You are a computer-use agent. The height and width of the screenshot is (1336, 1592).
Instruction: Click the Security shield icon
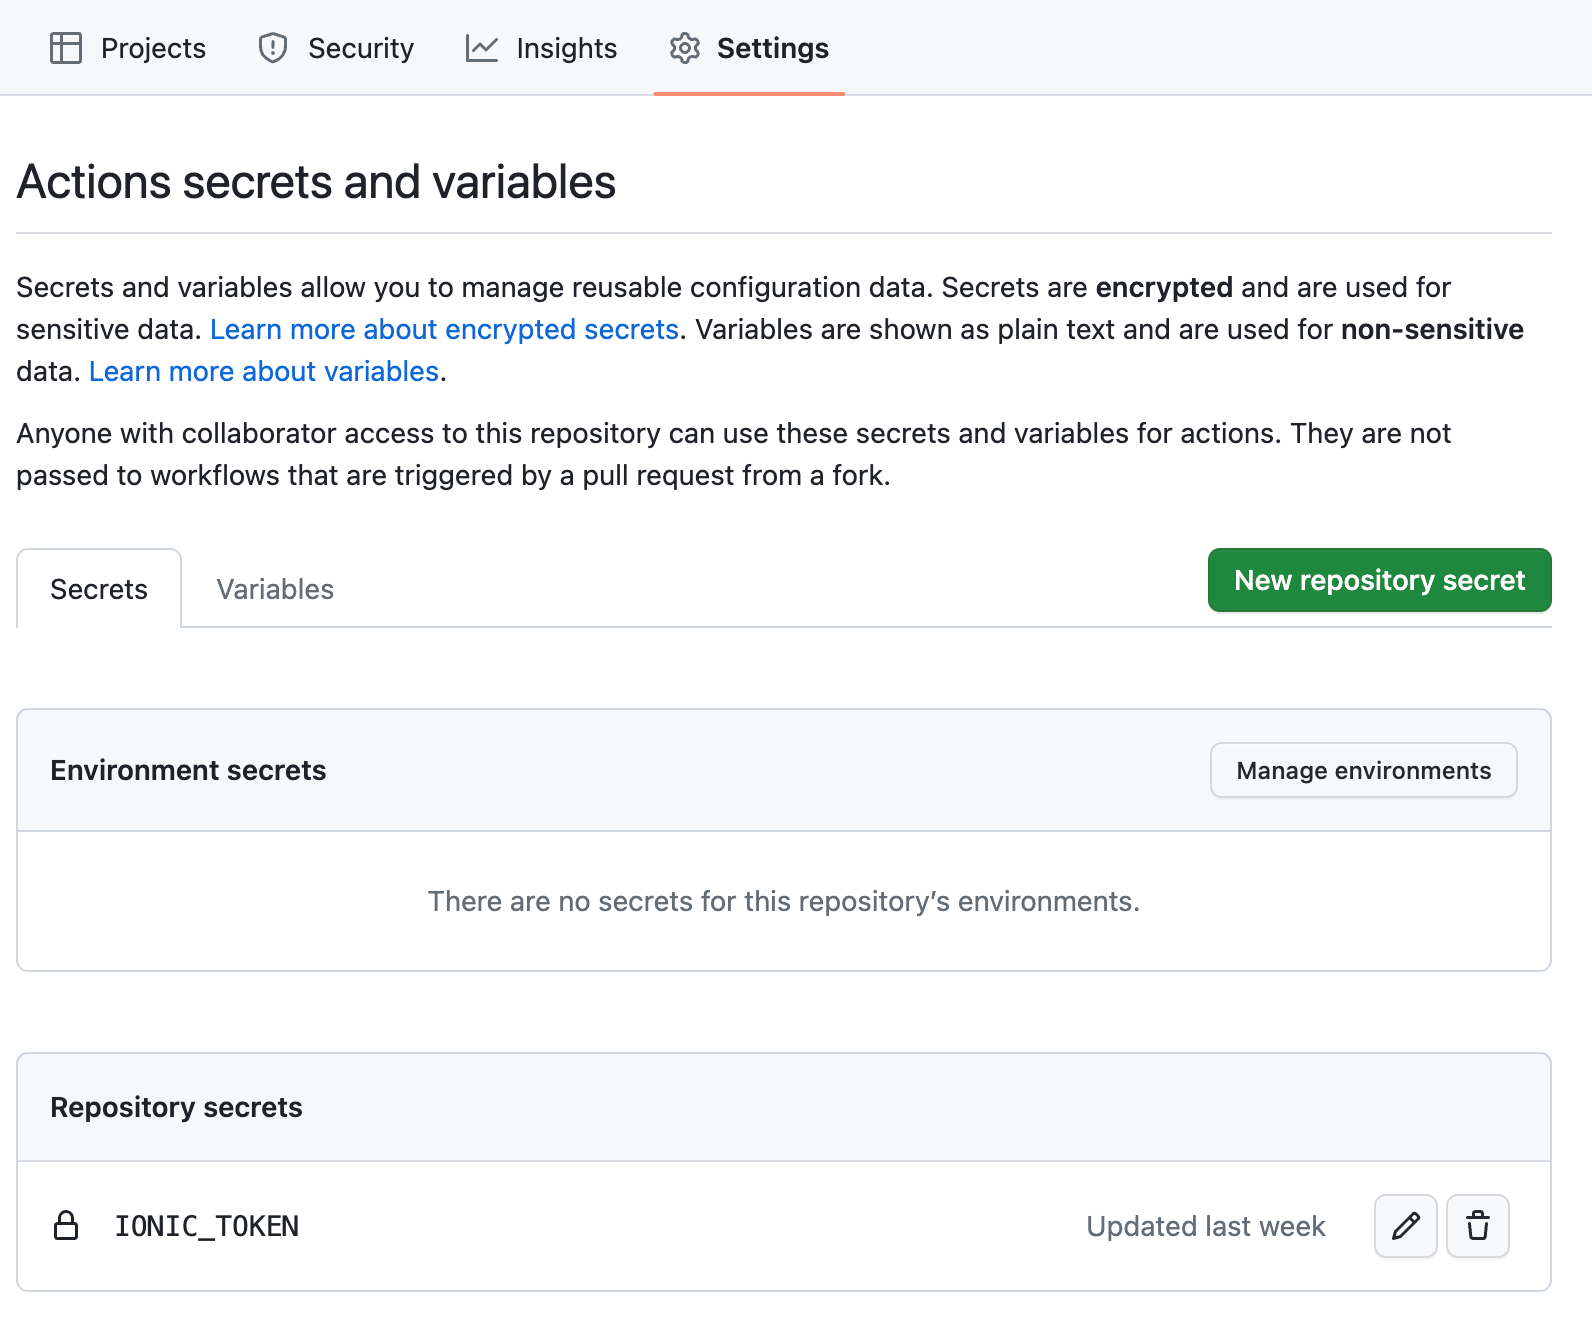[273, 48]
